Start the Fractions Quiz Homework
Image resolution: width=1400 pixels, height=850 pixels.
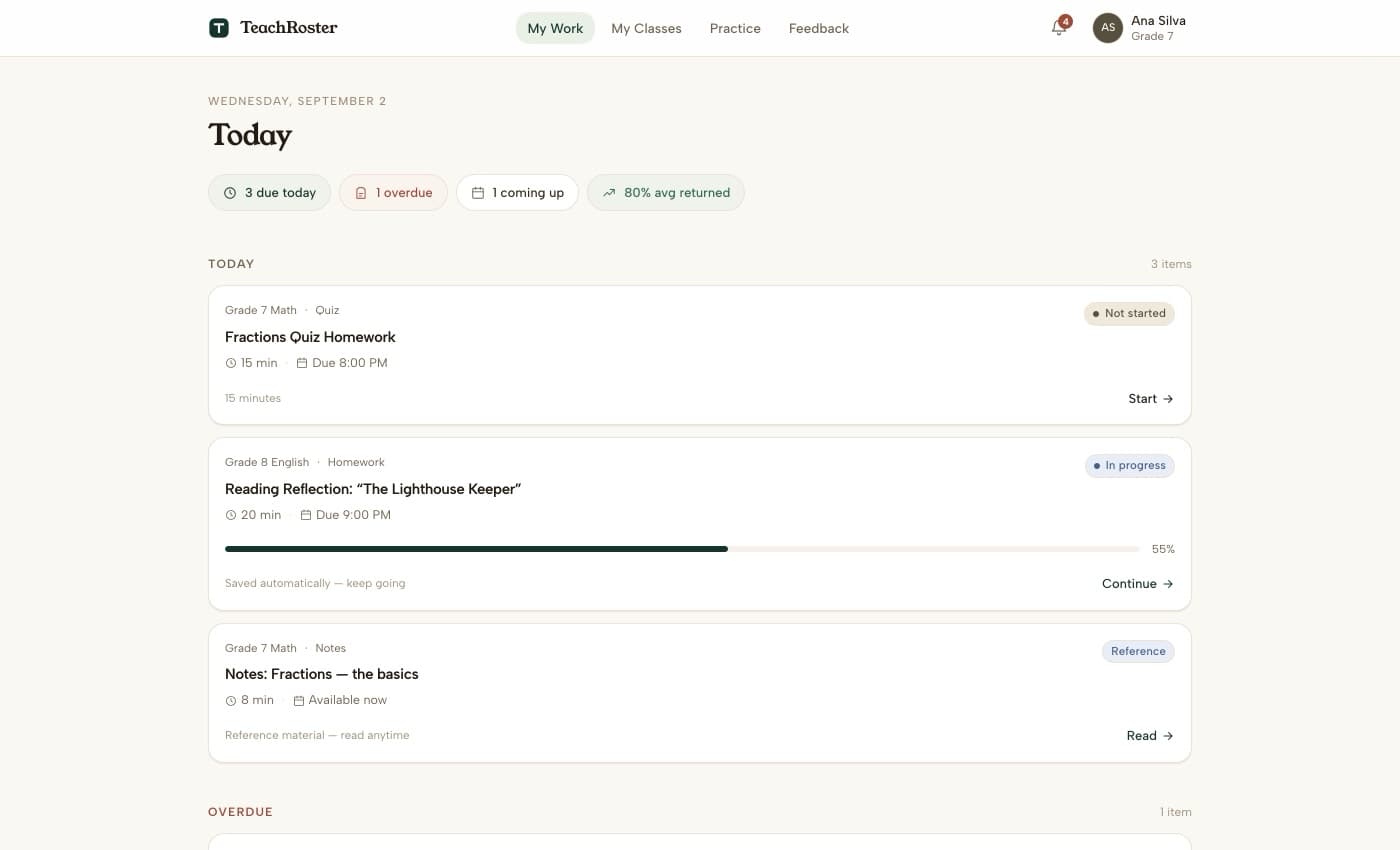coord(1151,399)
